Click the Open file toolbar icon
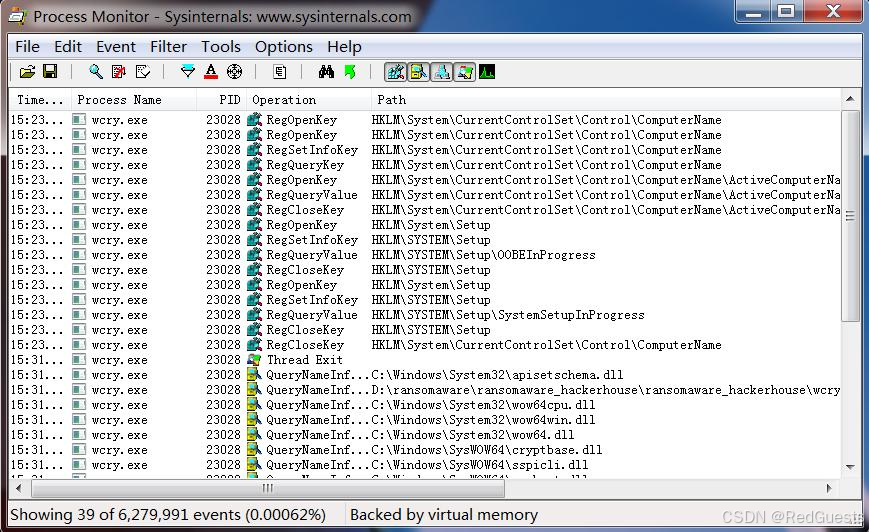 pyautogui.click(x=27, y=71)
